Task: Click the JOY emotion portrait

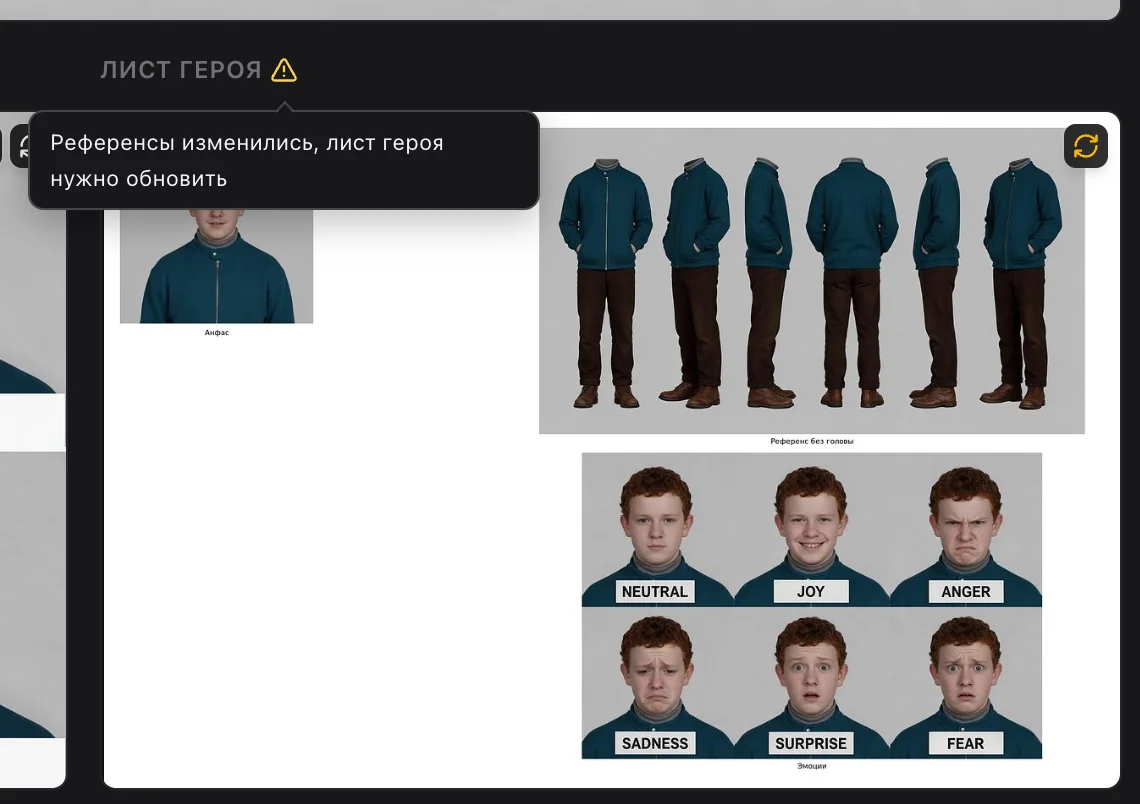Action: pyautogui.click(x=811, y=530)
